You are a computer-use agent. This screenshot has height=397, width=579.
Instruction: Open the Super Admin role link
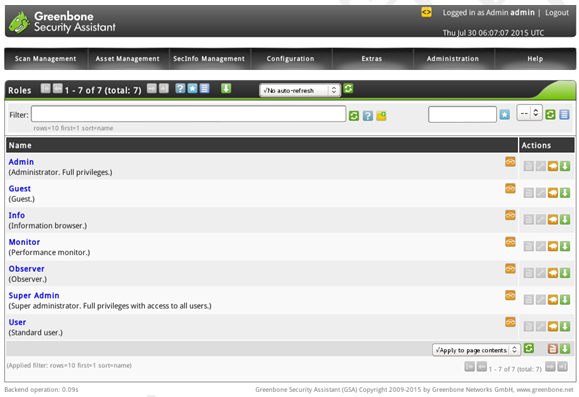[x=34, y=295]
